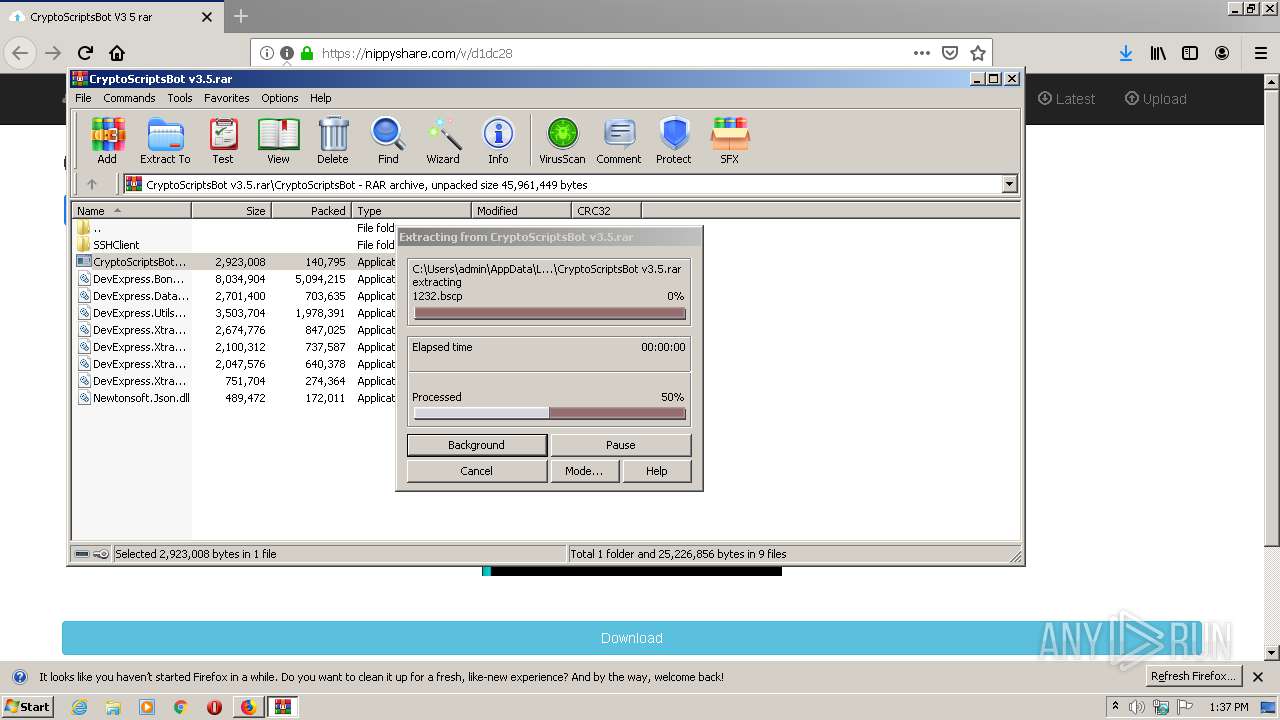
Task: Open WinRAR Favorites menu
Action: point(227,98)
